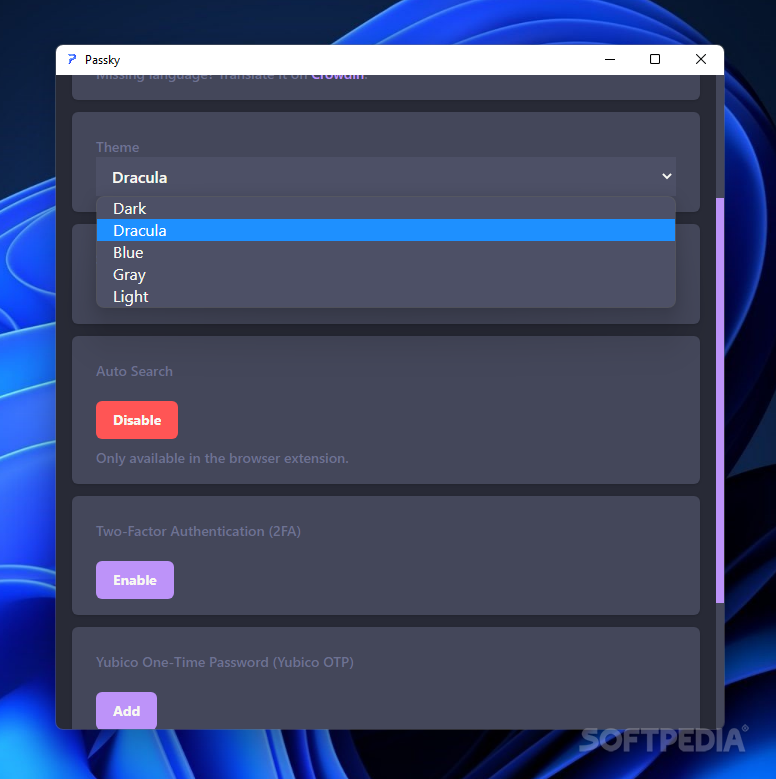Screen dimensions: 776x779
Task: Choose the Blue theme option
Action: coord(386,252)
